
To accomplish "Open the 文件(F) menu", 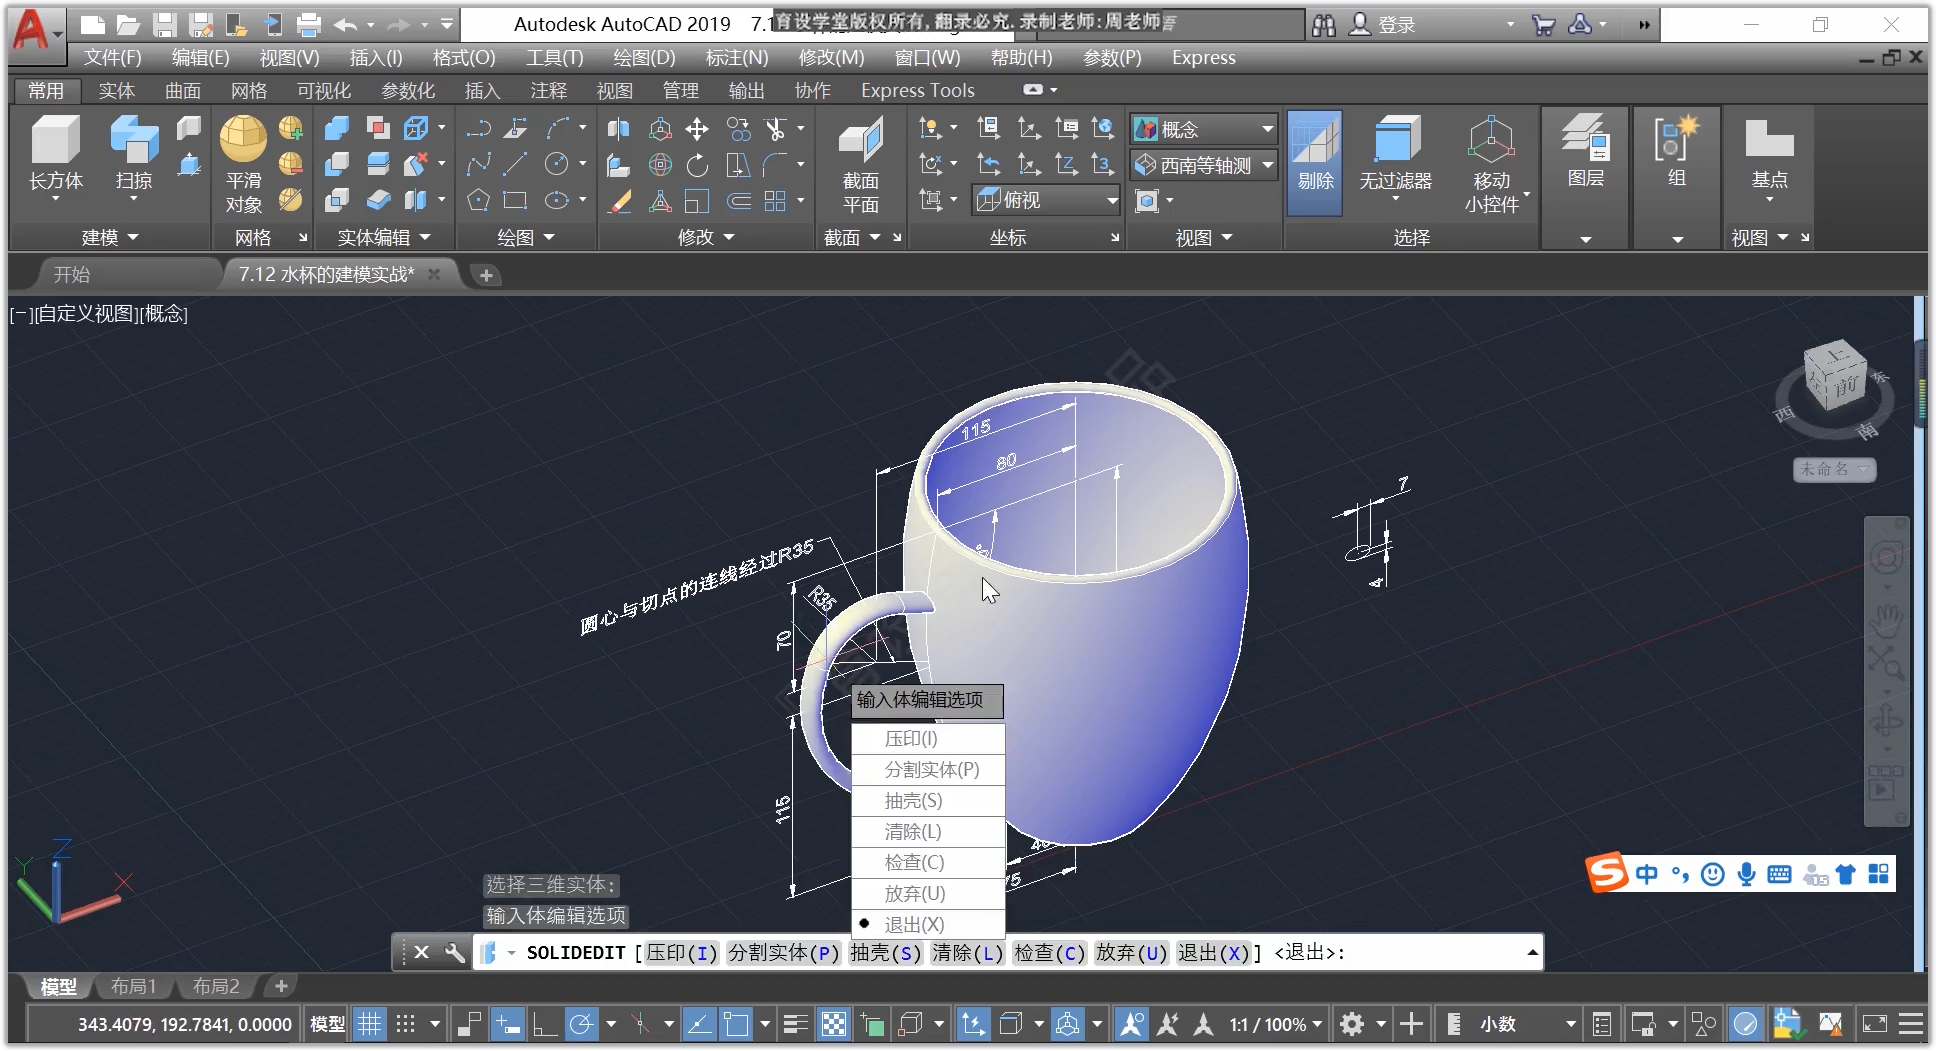I will pyautogui.click(x=112, y=58).
